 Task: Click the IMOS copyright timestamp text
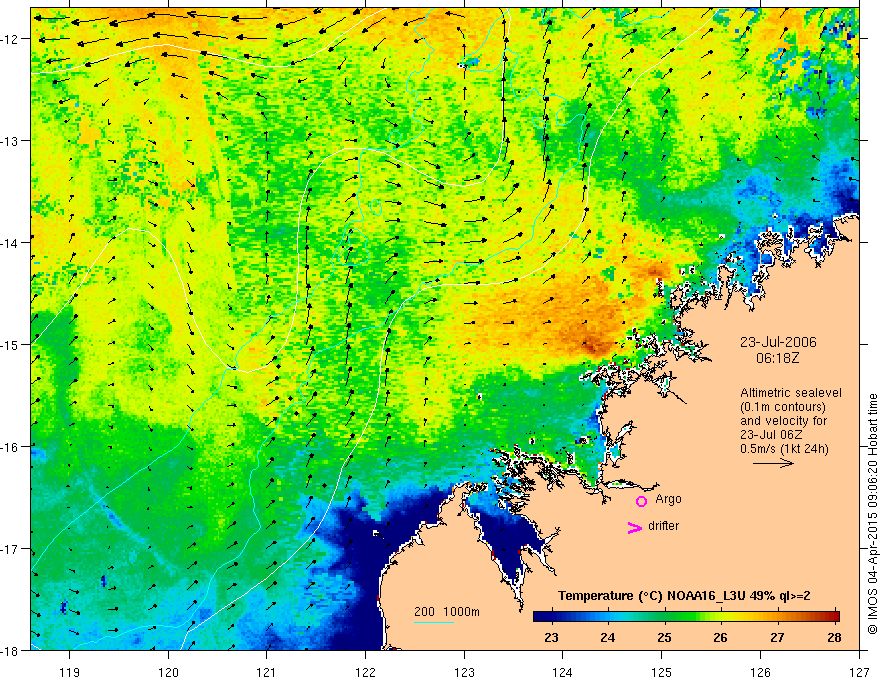click(872, 513)
